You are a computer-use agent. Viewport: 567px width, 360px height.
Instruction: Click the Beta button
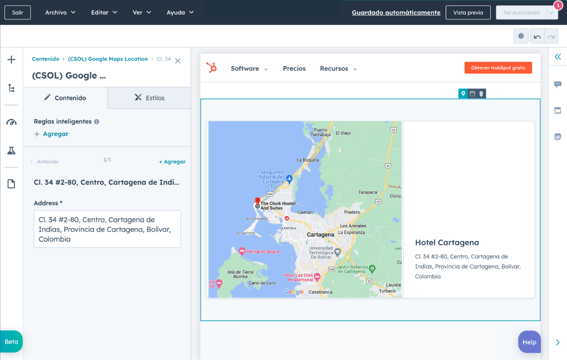point(11,342)
